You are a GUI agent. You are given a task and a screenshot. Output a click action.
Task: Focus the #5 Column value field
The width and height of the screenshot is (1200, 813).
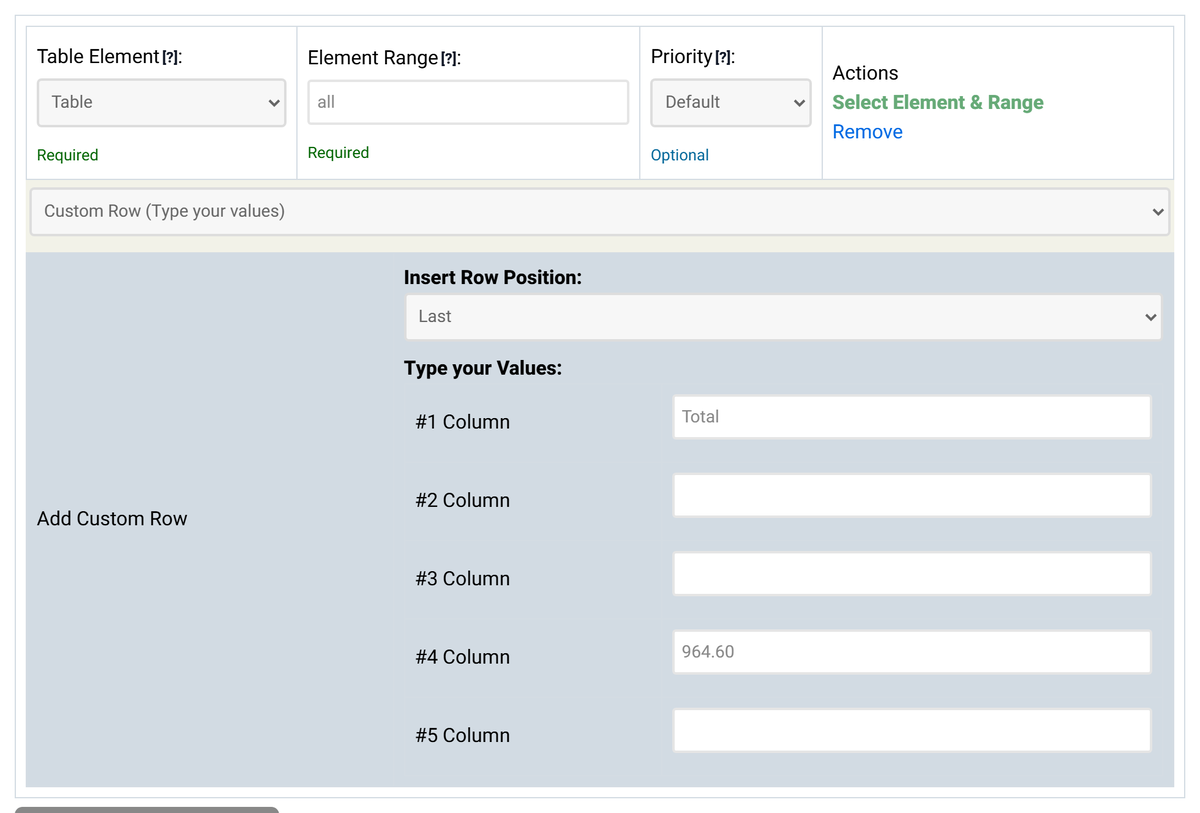coord(912,730)
